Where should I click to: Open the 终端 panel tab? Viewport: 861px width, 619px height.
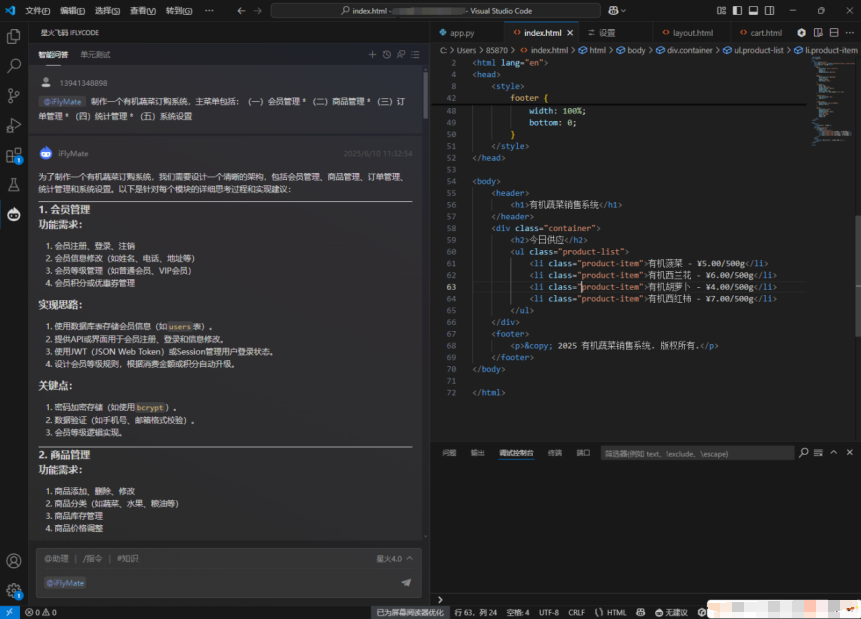555,453
